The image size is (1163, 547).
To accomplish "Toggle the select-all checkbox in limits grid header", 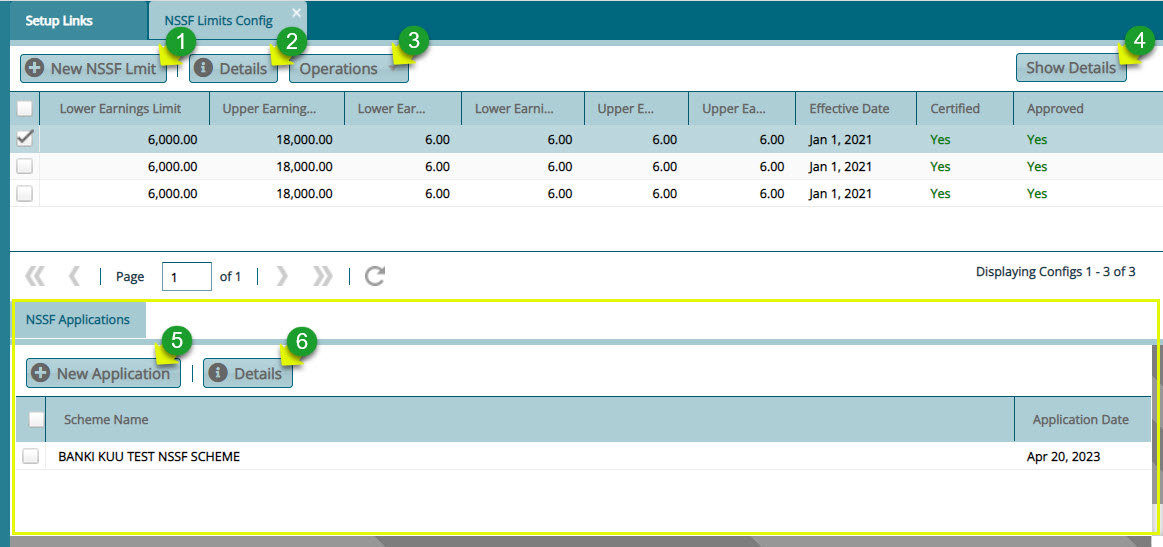I will click(x=24, y=108).
